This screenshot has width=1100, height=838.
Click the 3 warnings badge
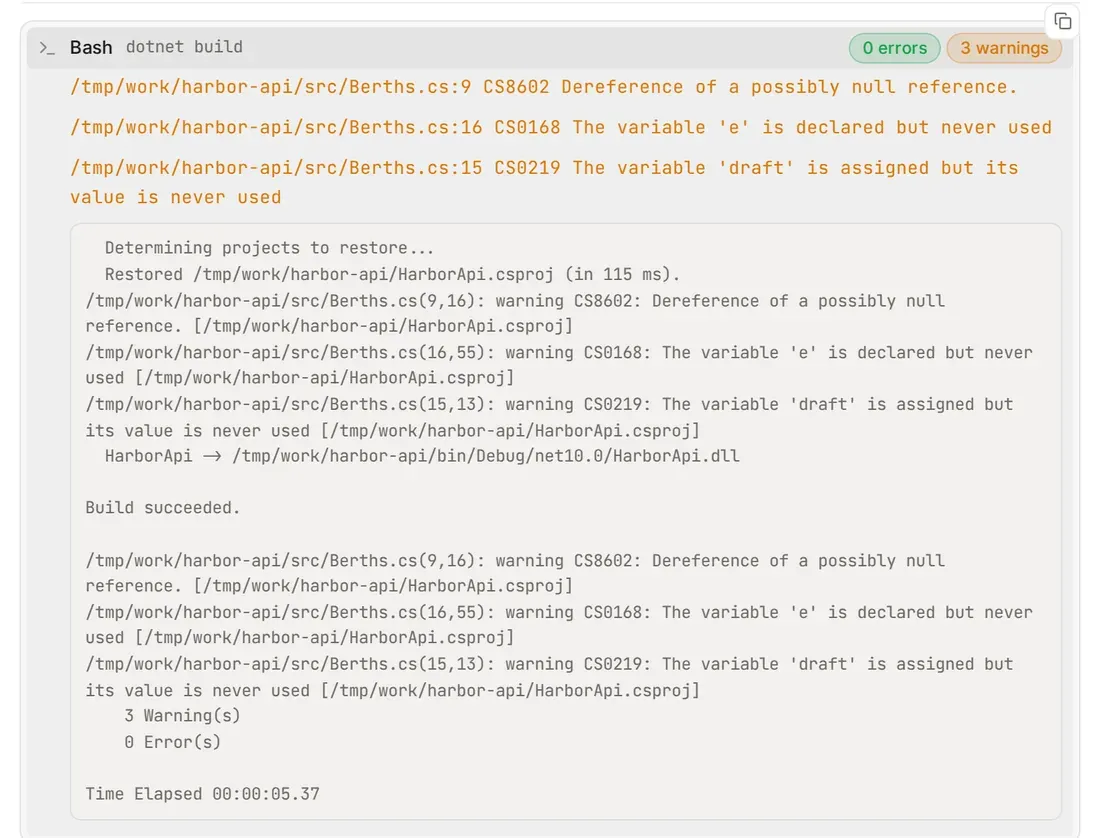[x=1004, y=48]
